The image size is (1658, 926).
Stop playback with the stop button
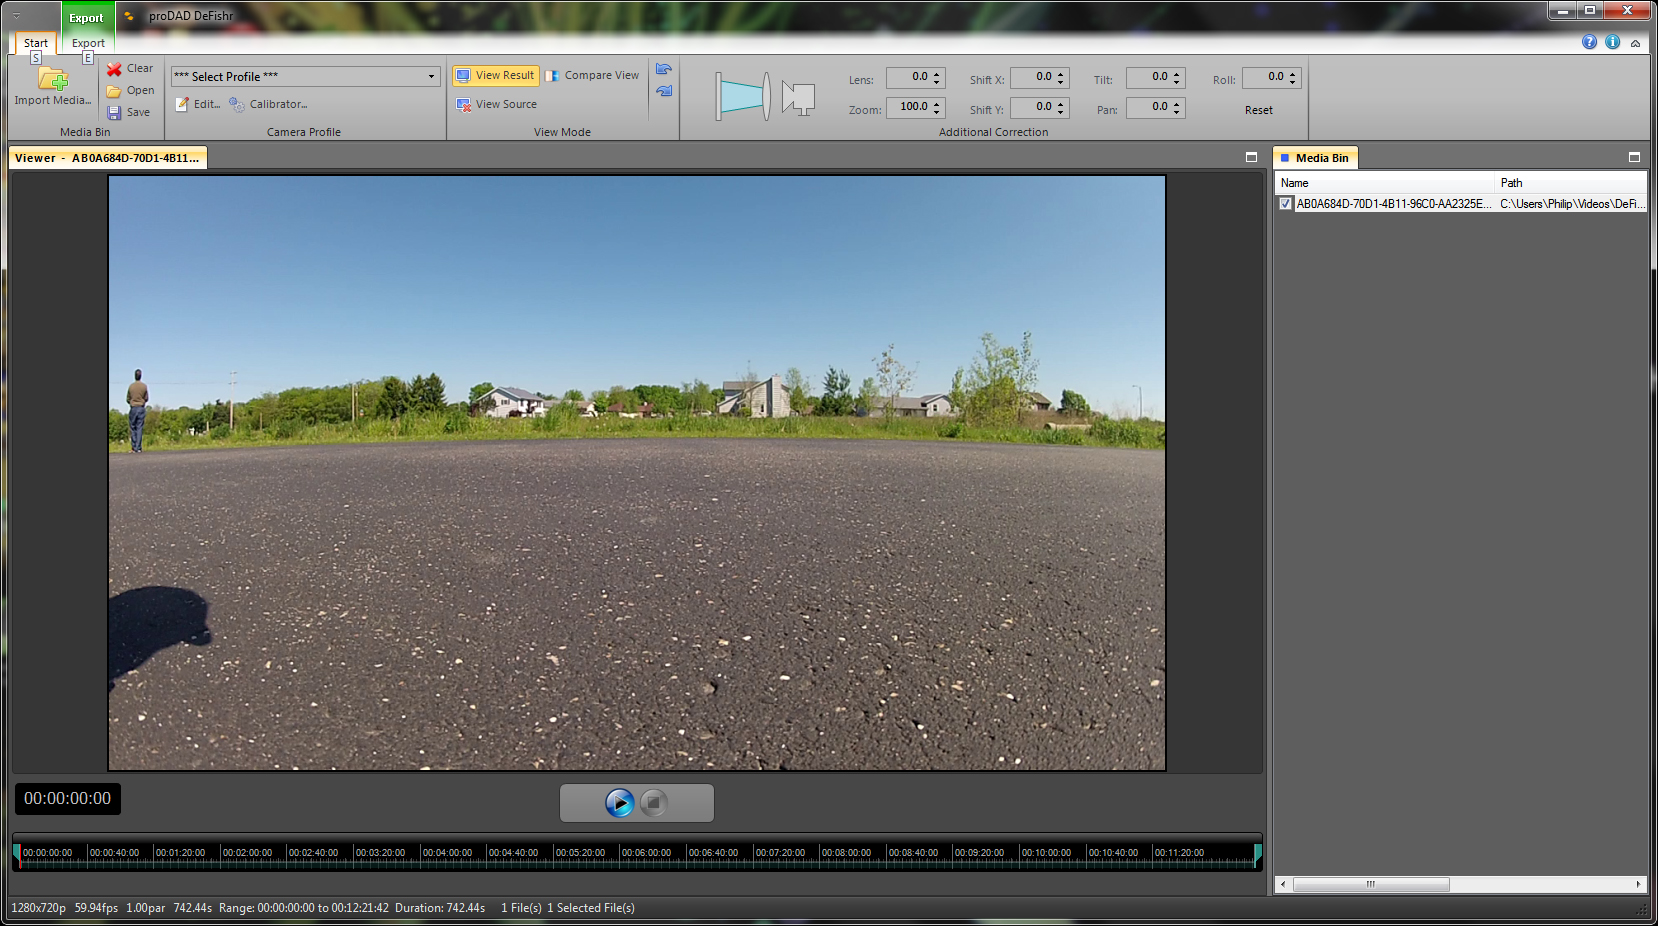654,803
